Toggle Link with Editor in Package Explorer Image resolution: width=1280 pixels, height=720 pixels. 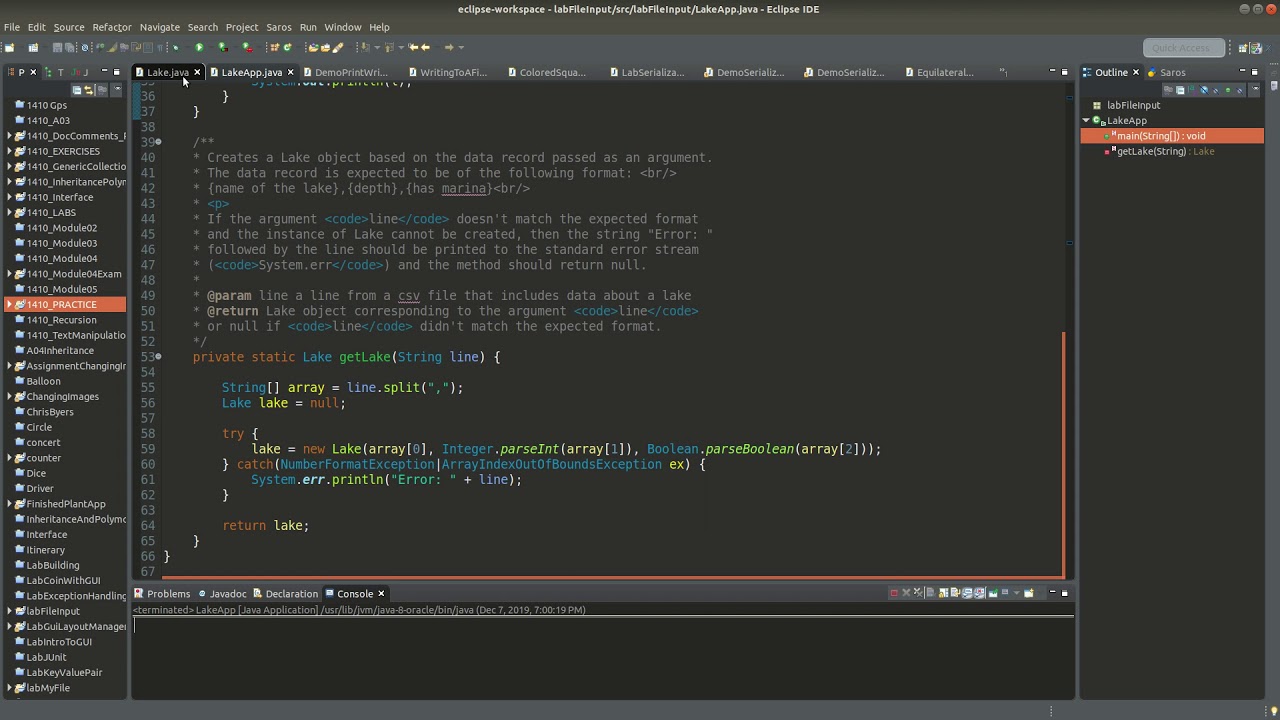point(89,90)
